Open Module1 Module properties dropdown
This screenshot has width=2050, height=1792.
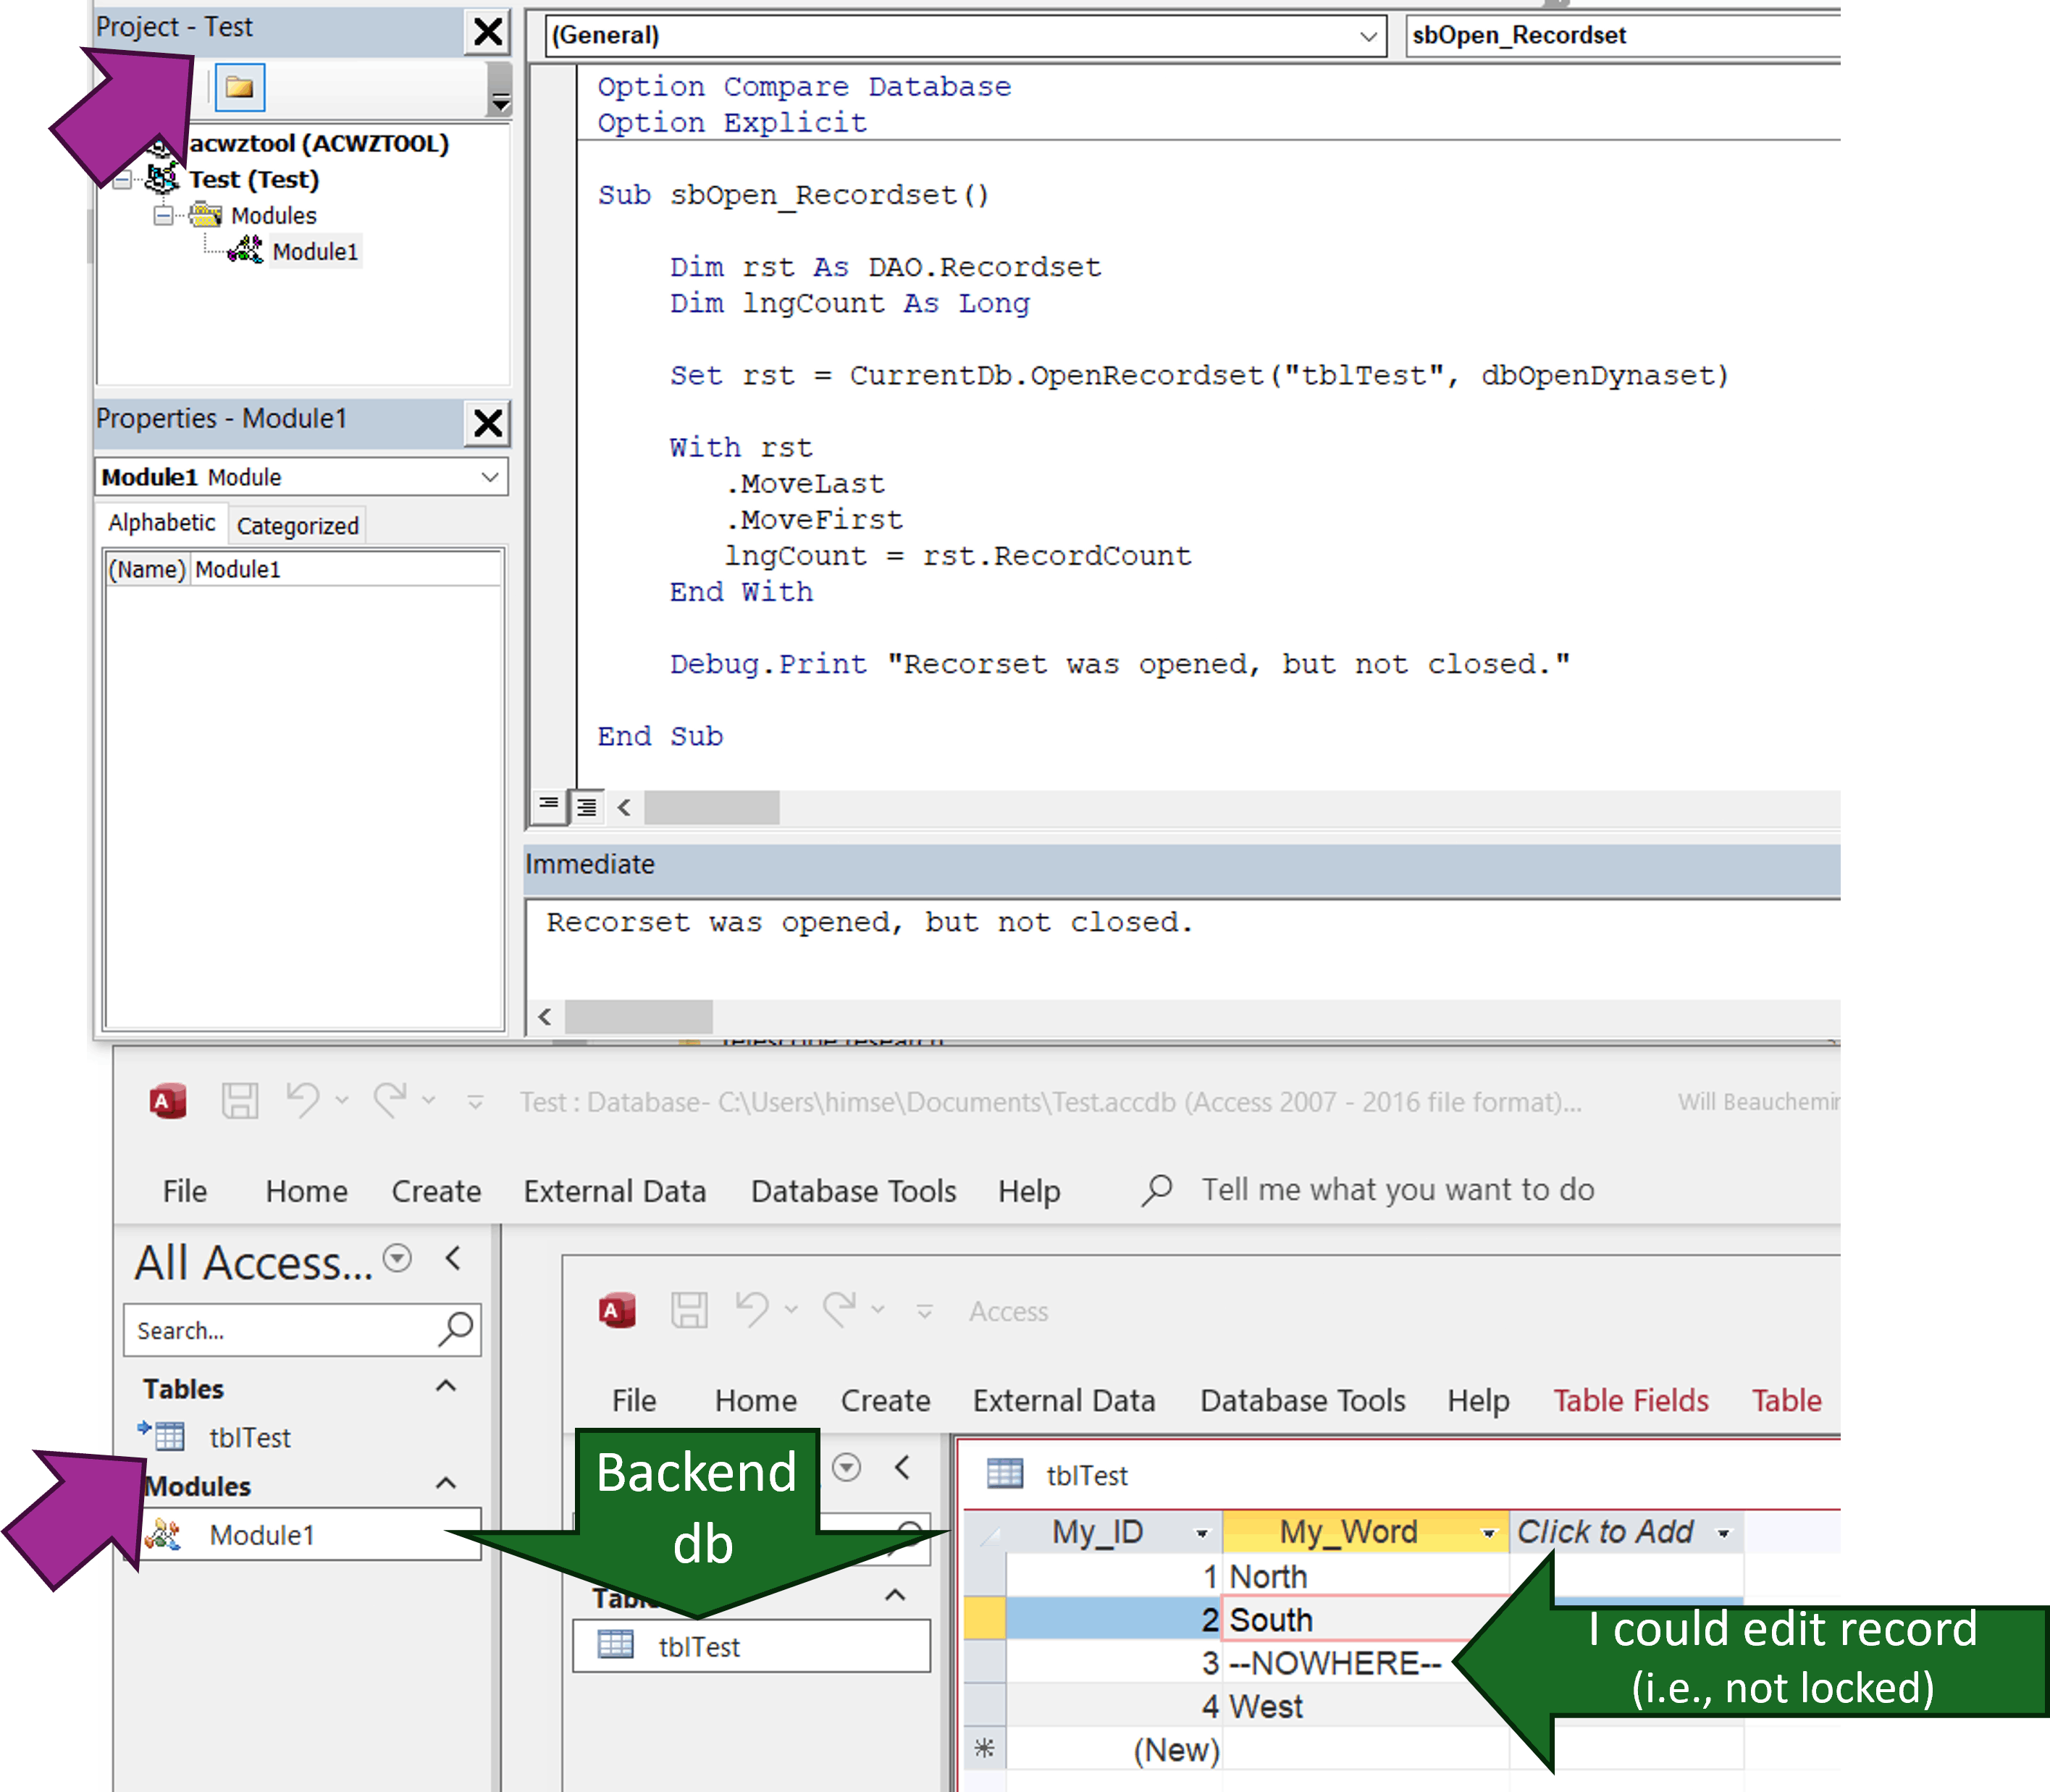point(490,477)
